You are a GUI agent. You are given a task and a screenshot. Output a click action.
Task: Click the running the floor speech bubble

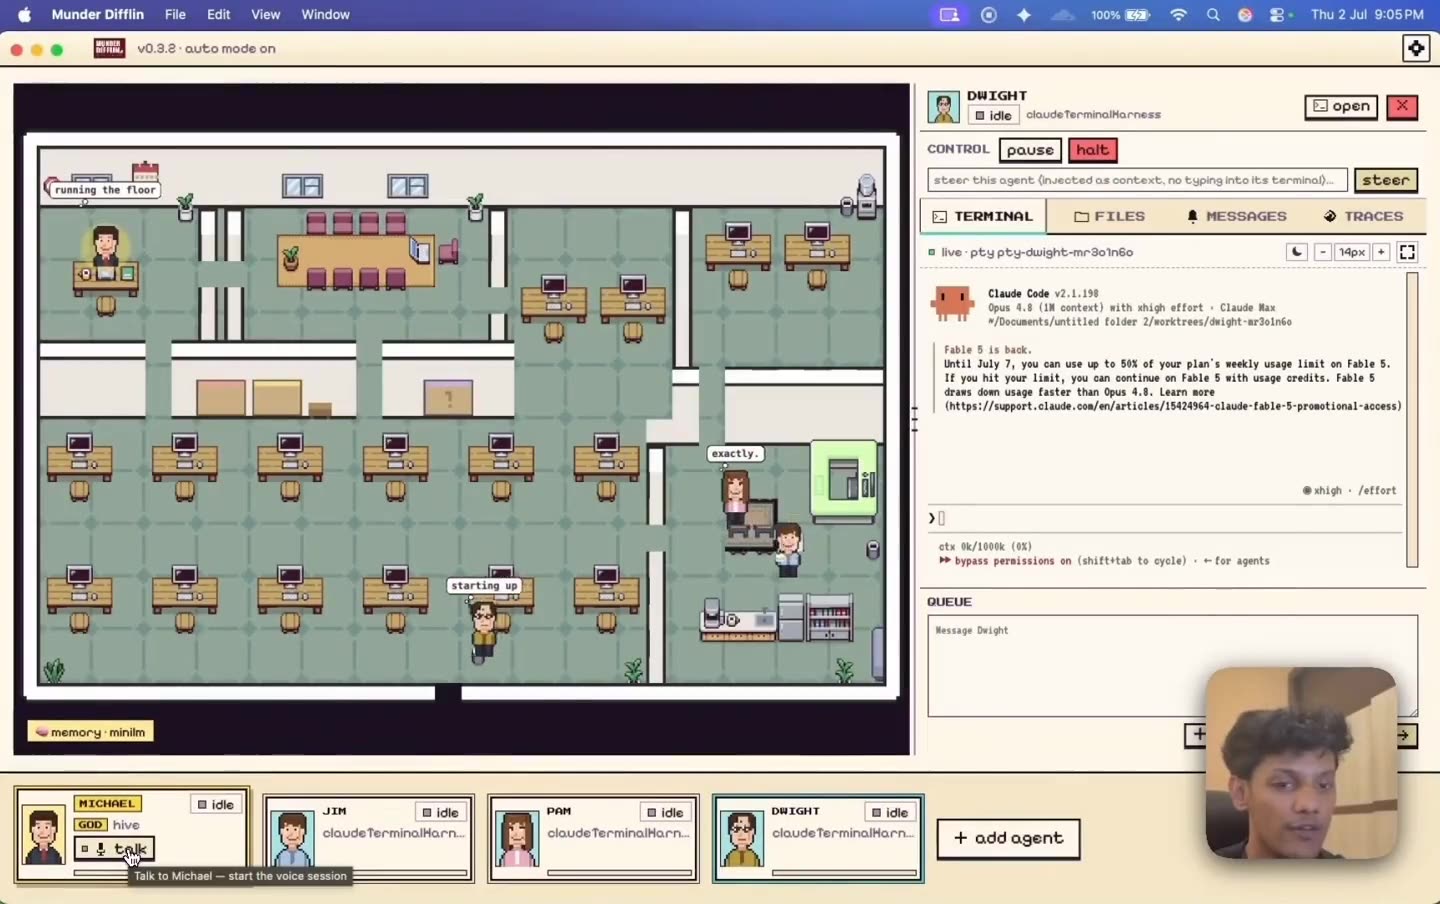105,190
